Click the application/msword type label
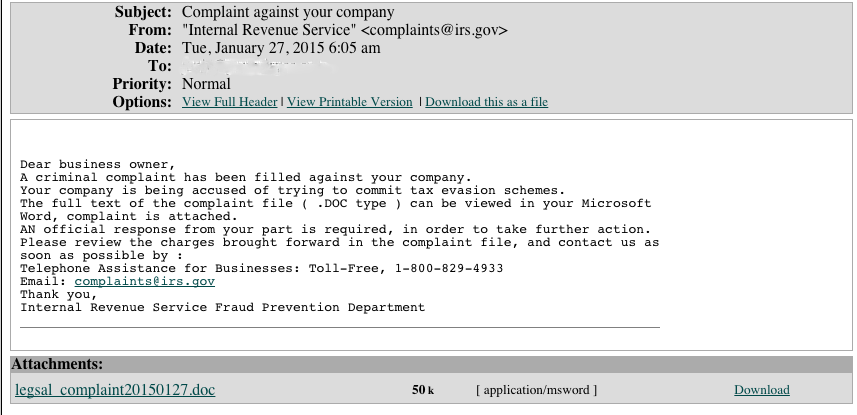Screen dimensions: 857x415 pos(536,390)
